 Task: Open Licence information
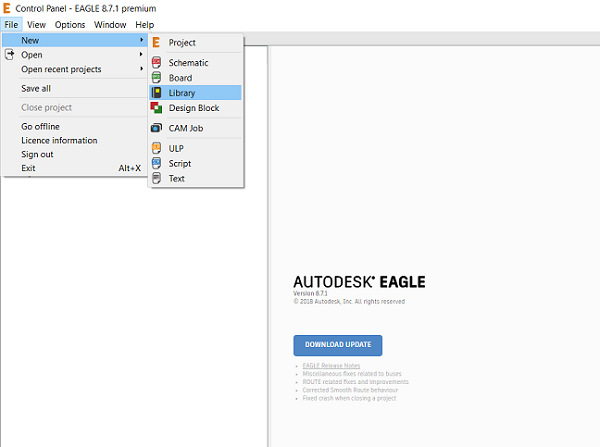[x=74, y=140]
